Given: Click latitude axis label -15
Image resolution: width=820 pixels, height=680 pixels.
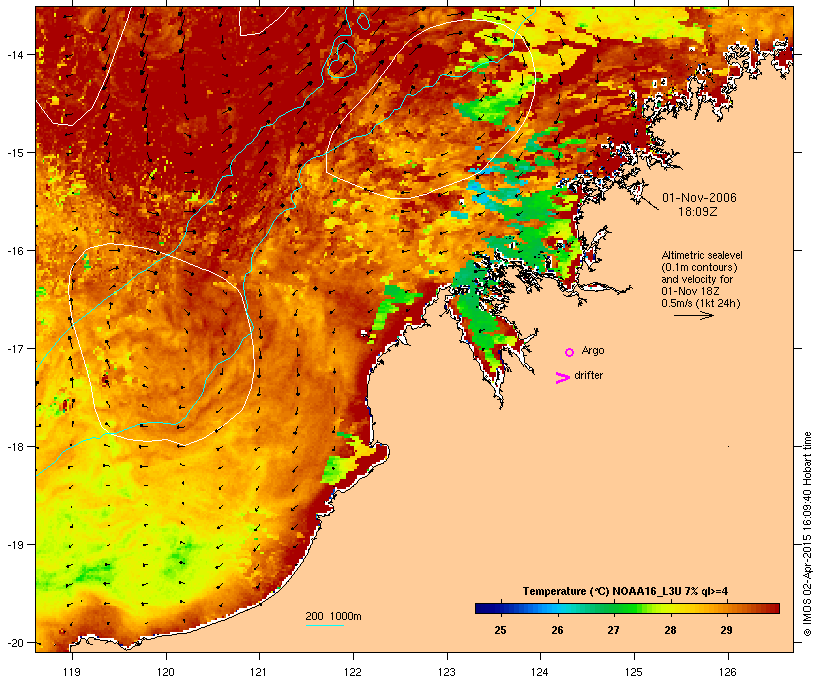Looking at the screenshot, I should (x=14, y=153).
